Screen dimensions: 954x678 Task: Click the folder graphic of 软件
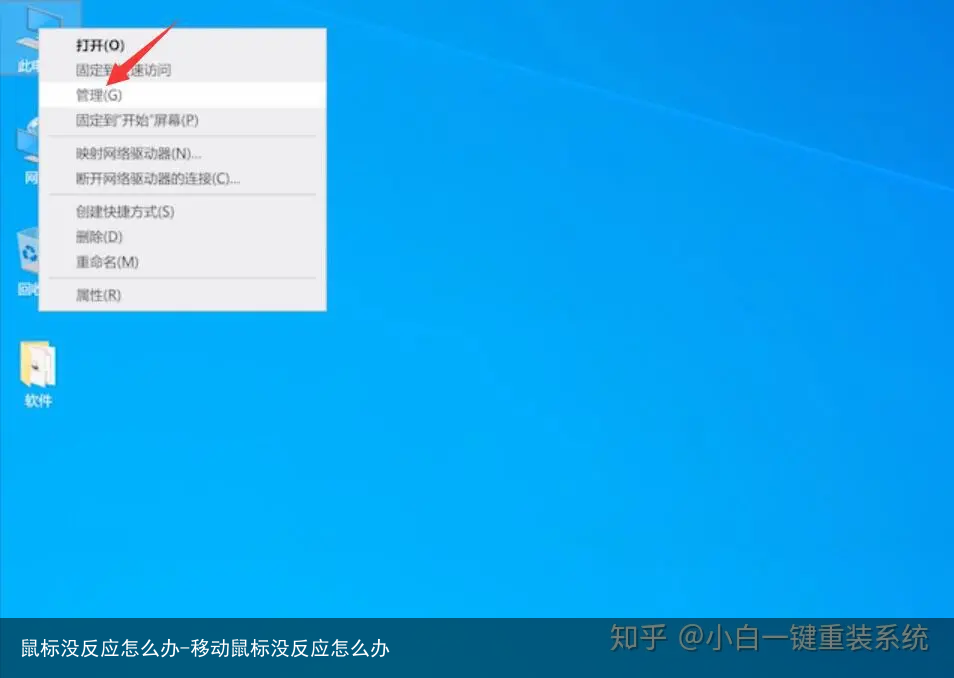36,365
